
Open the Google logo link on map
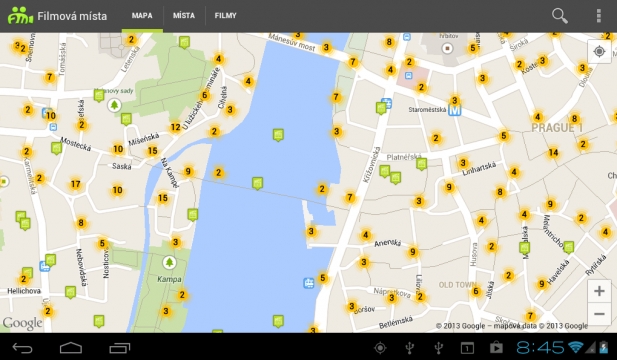pos(22,323)
